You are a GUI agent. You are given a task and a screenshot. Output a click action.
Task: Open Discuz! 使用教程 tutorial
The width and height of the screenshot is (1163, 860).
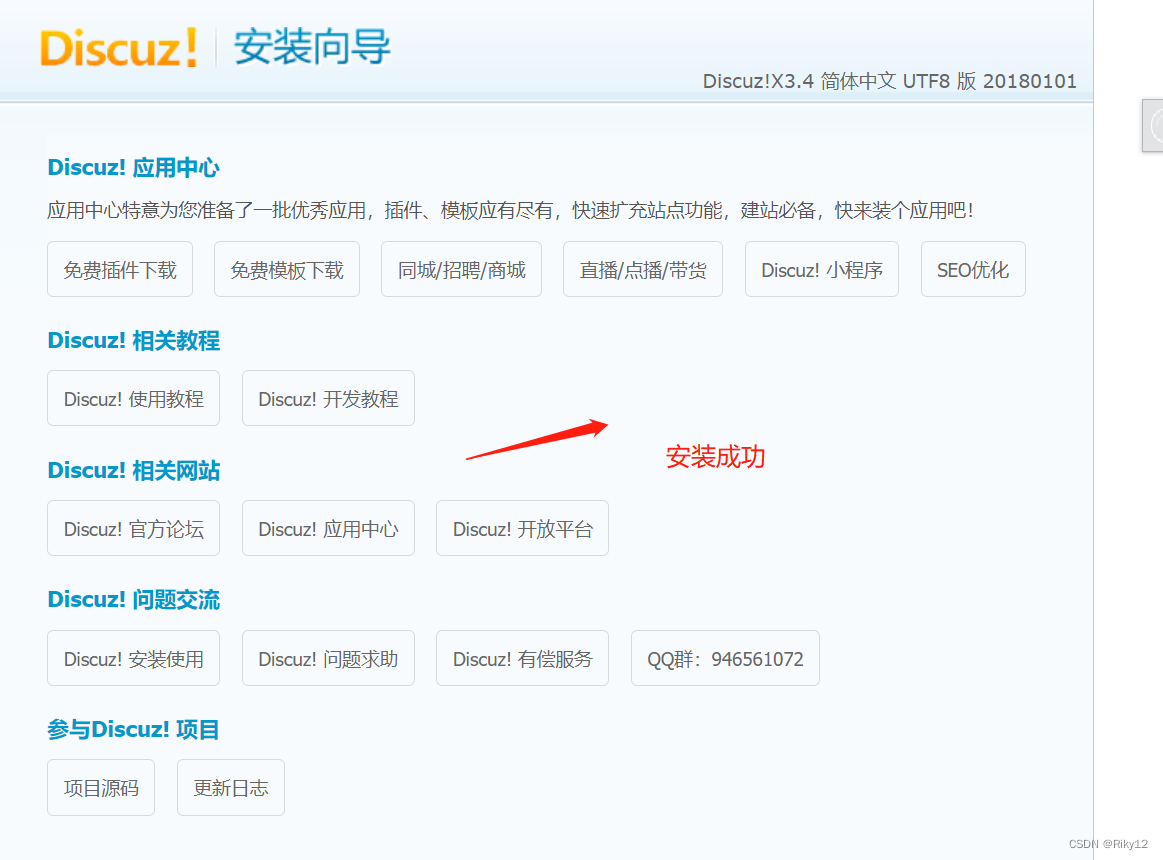click(x=134, y=398)
